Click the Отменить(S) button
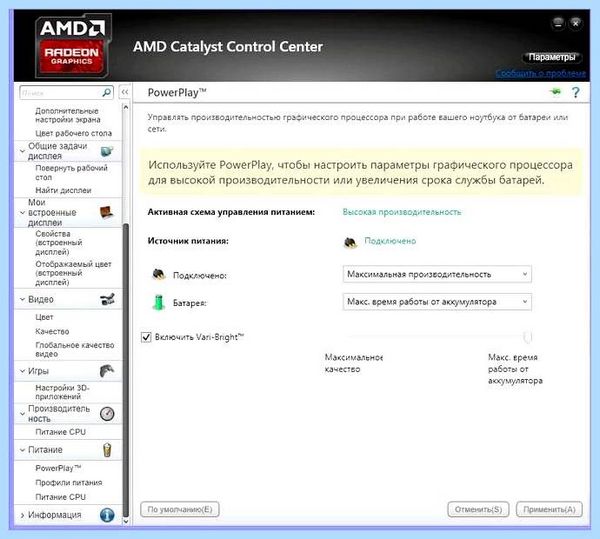Viewport: 600px width, 539px height. (478, 510)
